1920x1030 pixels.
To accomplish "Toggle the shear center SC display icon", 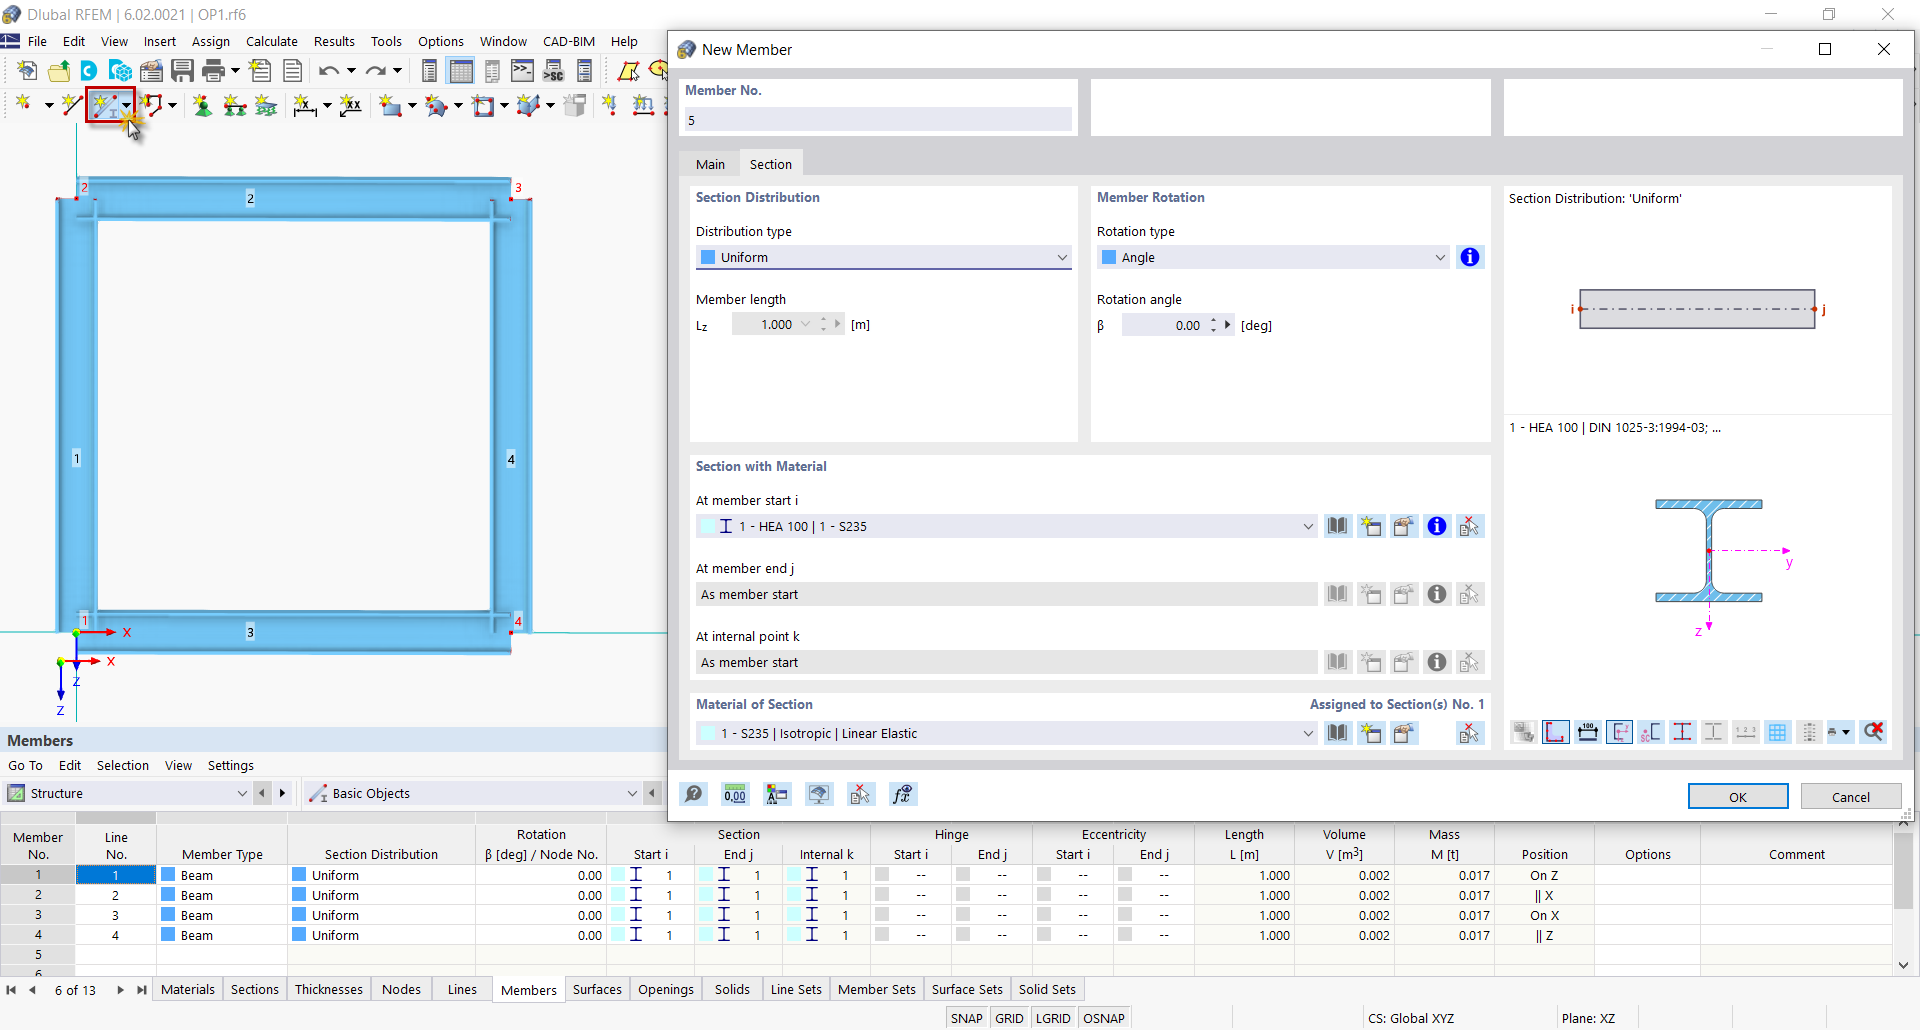I will (x=1651, y=732).
